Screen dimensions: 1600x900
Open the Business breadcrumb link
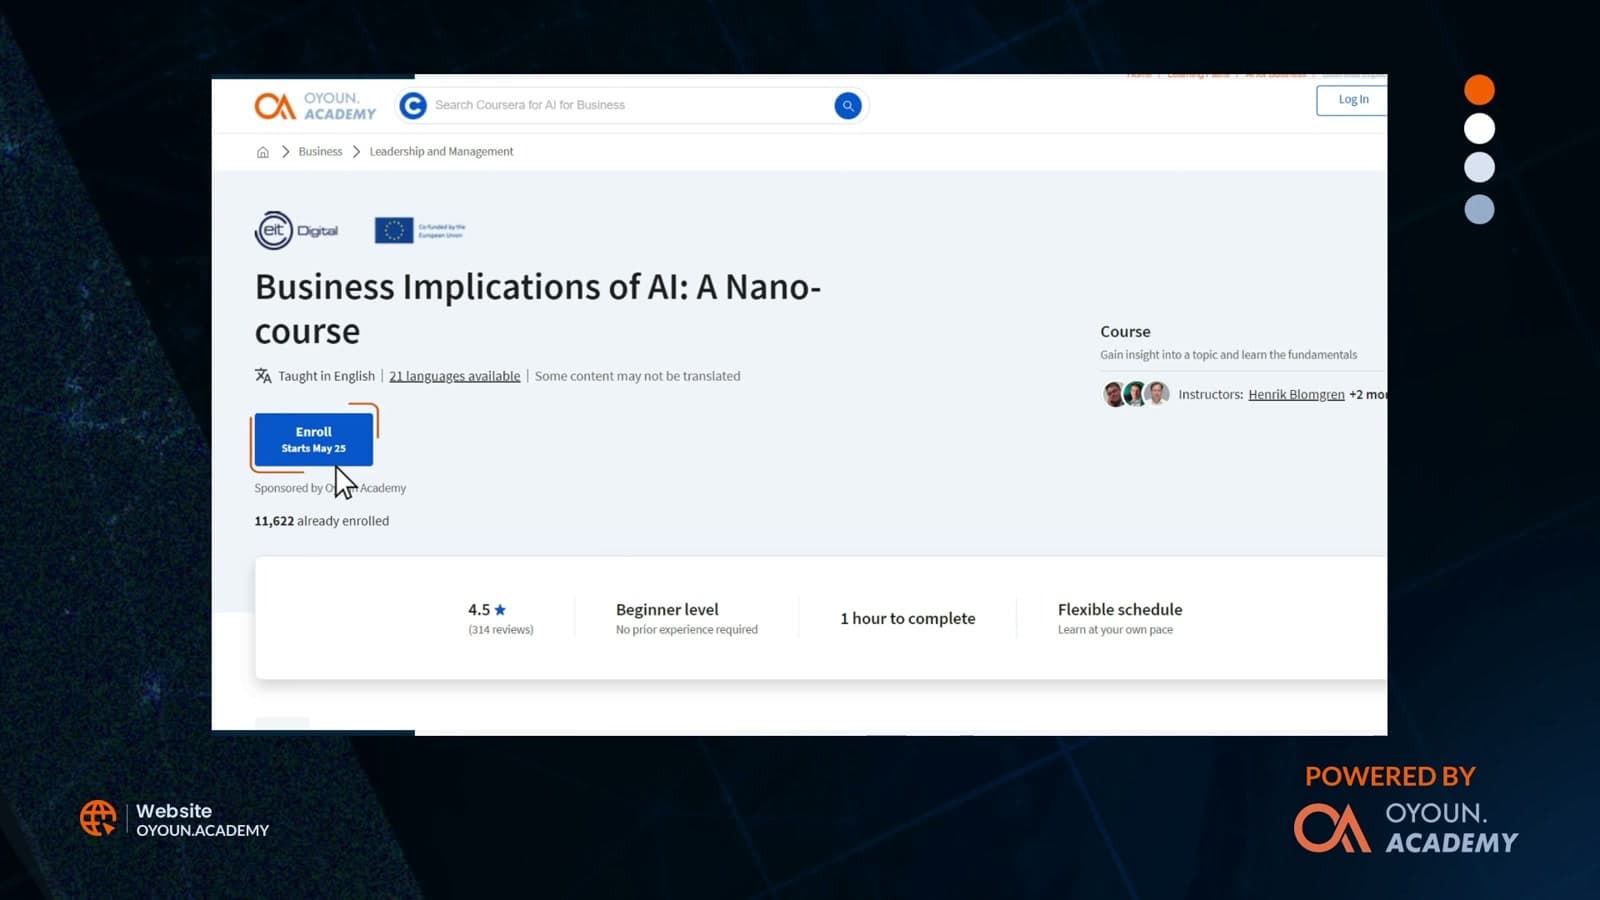(320, 152)
